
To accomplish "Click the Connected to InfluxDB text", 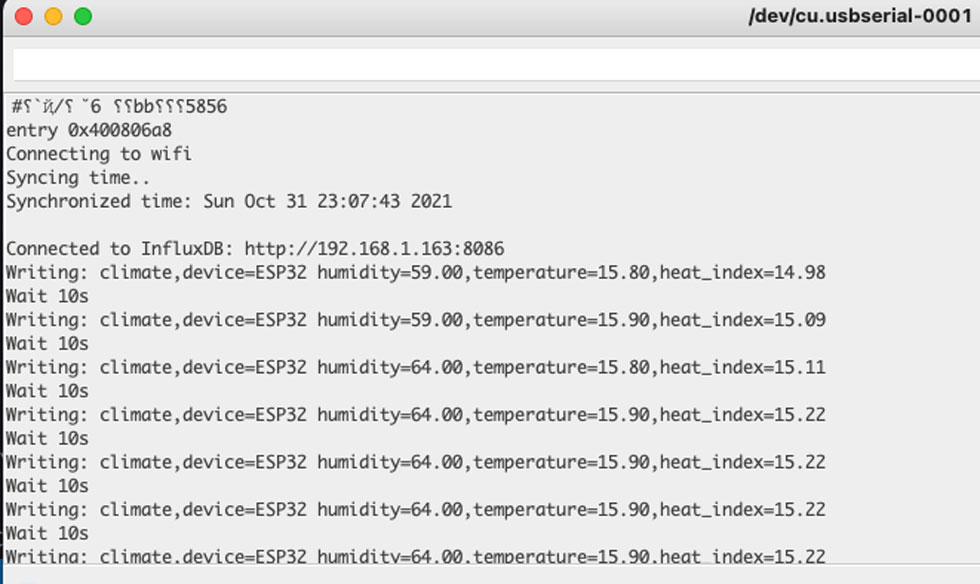I will [119, 249].
